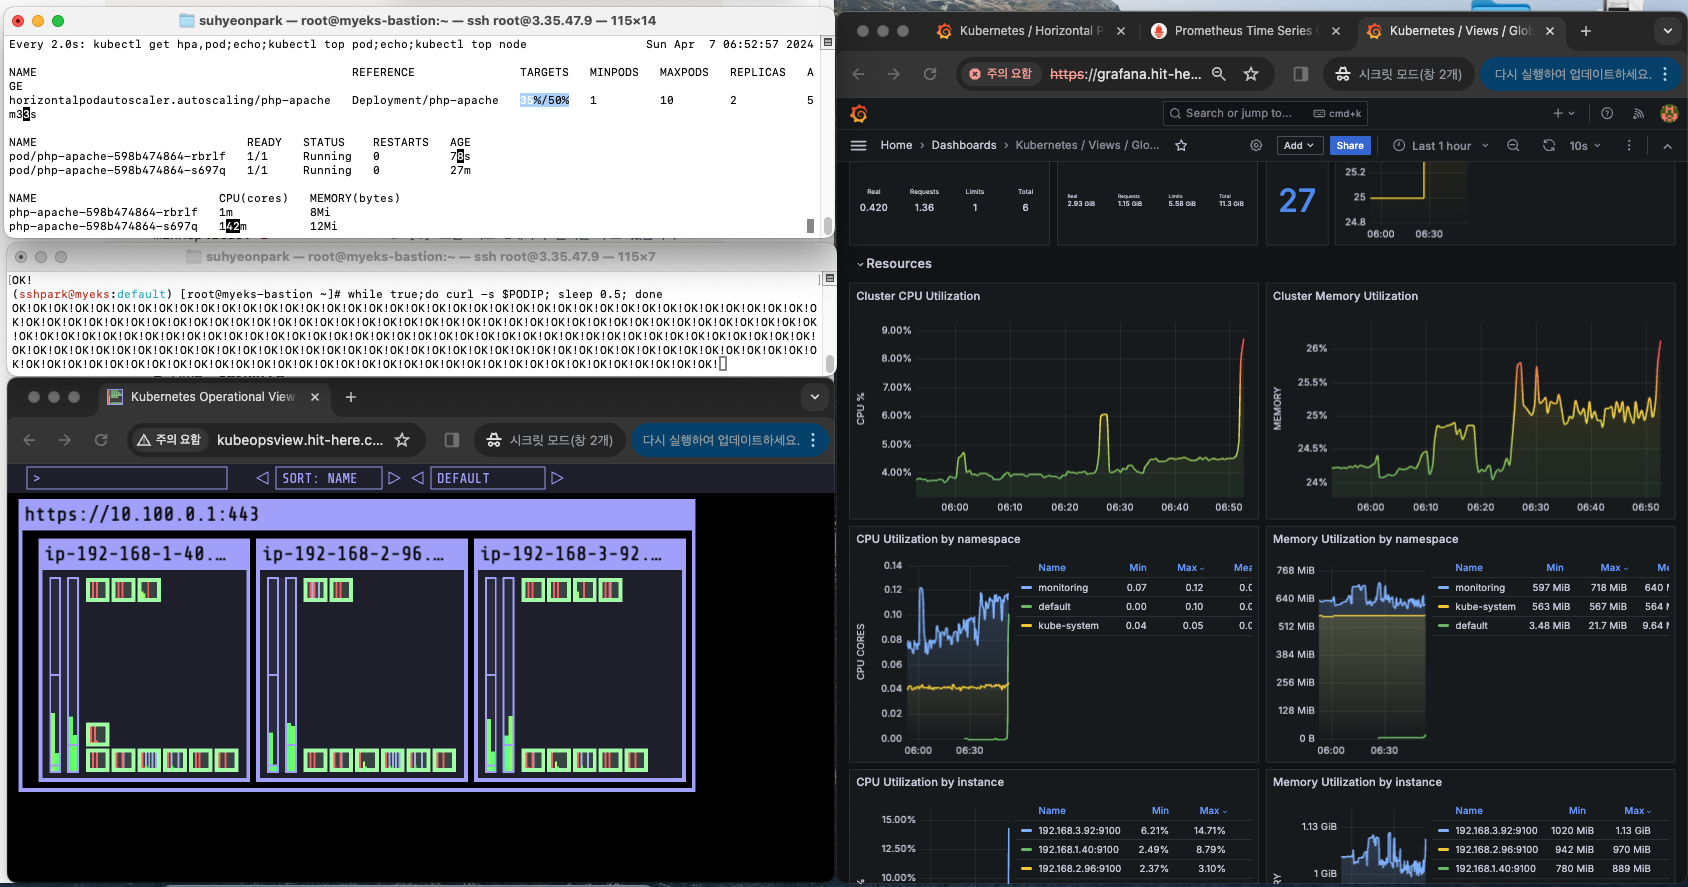
Task: Click the Share button in Grafana
Action: [x=1350, y=145]
